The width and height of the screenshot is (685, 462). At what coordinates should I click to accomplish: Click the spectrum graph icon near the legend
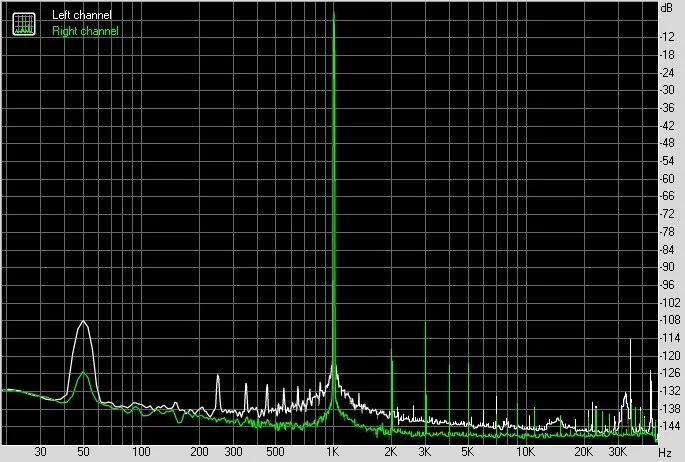point(24,24)
